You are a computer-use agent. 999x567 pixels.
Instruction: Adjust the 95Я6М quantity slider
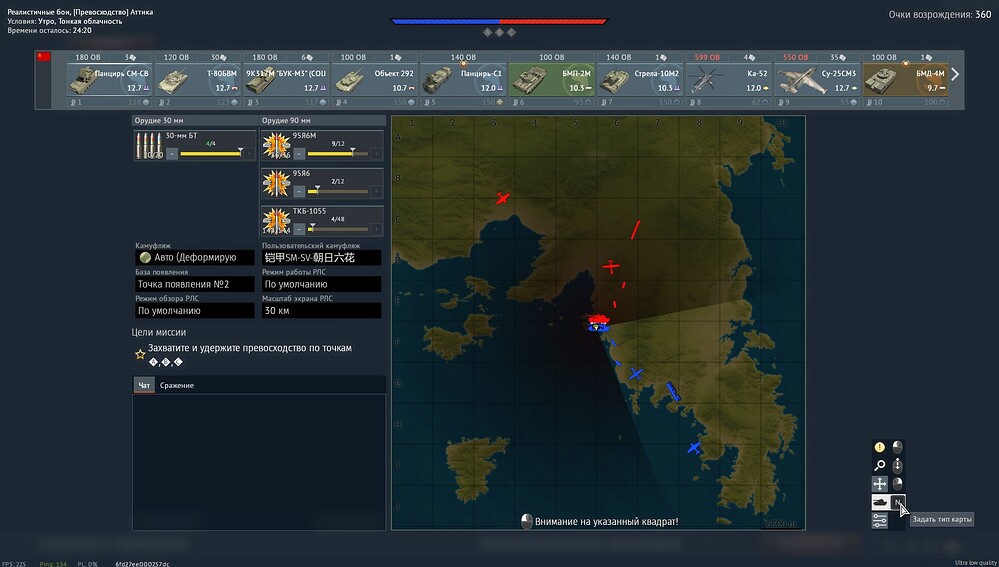click(x=338, y=154)
